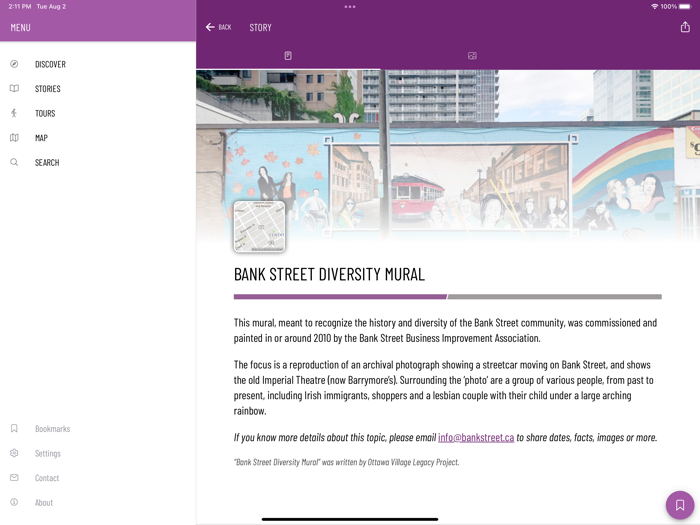Tap the floating bookmark button

coord(679,505)
